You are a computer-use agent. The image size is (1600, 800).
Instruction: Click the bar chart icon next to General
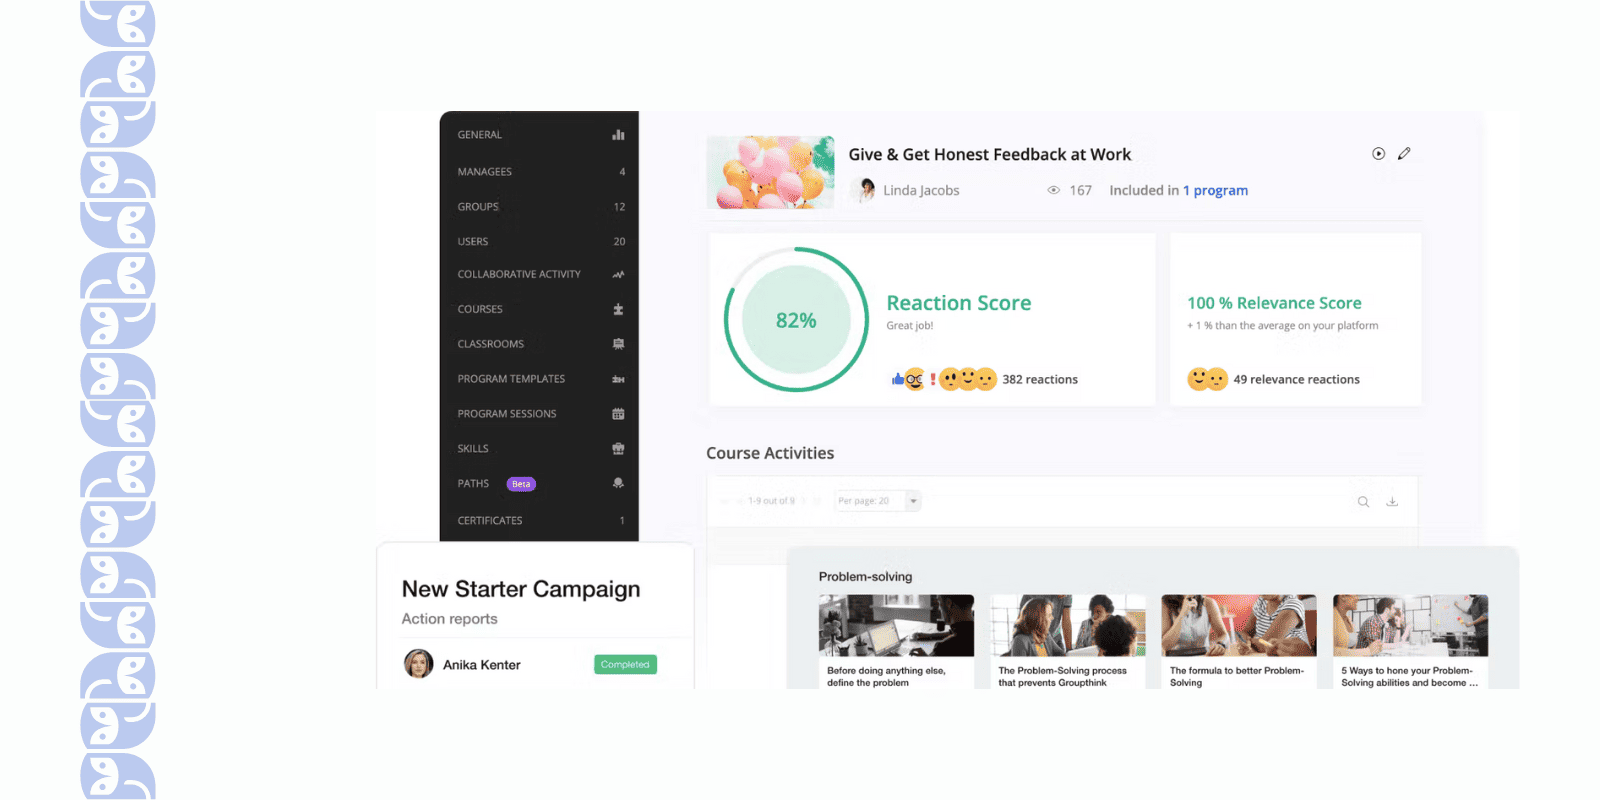point(618,135)
